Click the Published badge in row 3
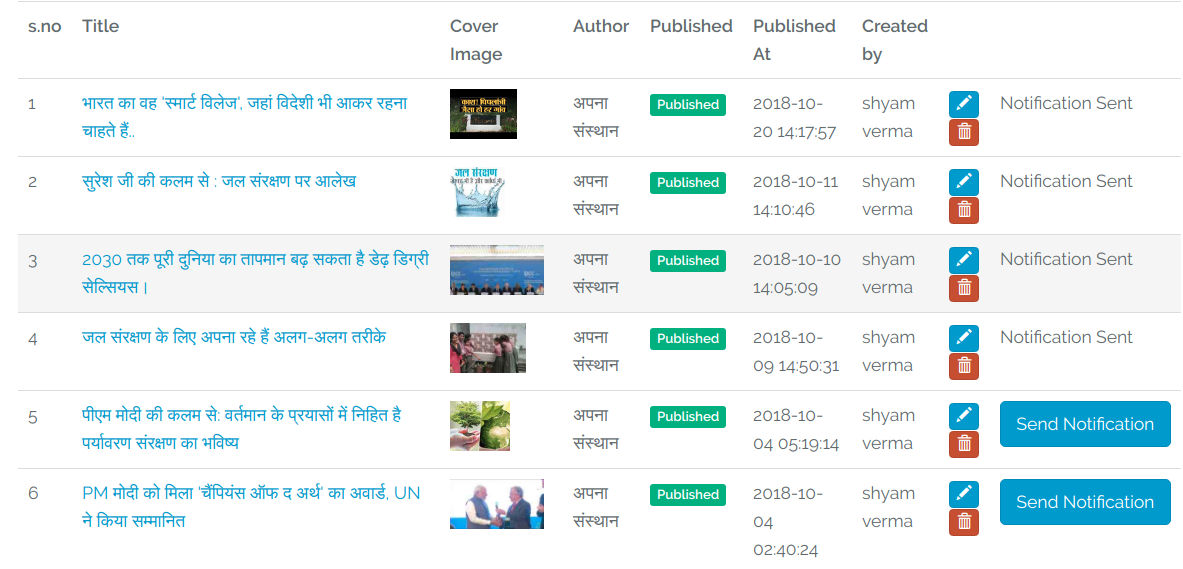The height and width of the screenshot is (569, 1183). (x=687, y=261)
